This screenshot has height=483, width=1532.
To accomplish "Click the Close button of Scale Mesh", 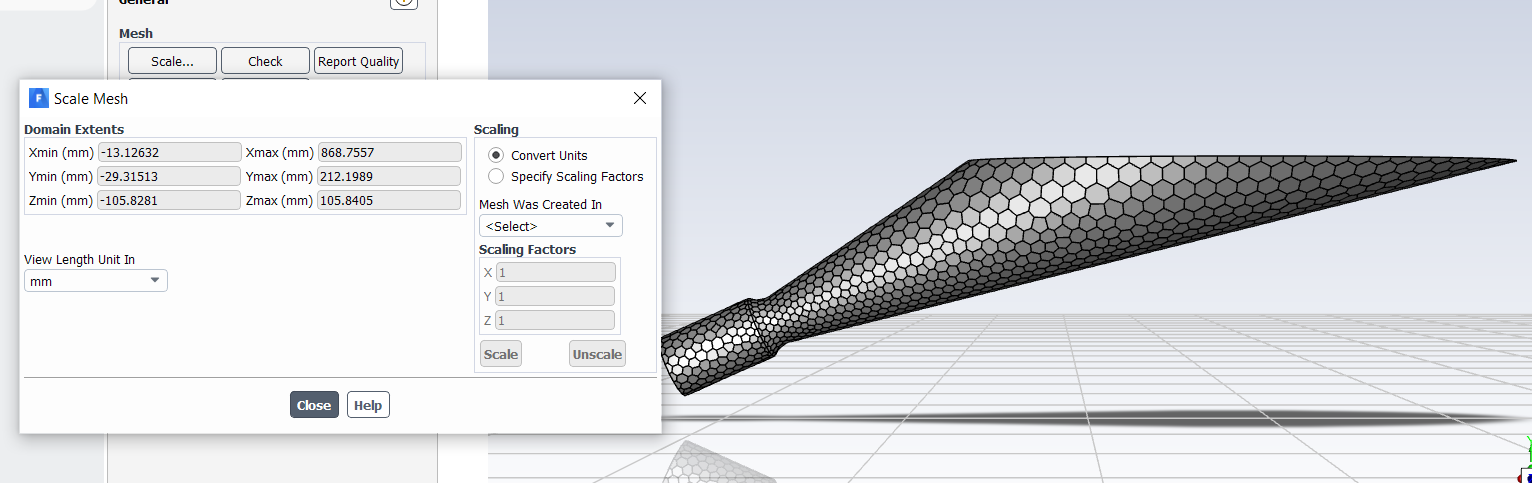I will click(314, 405).
